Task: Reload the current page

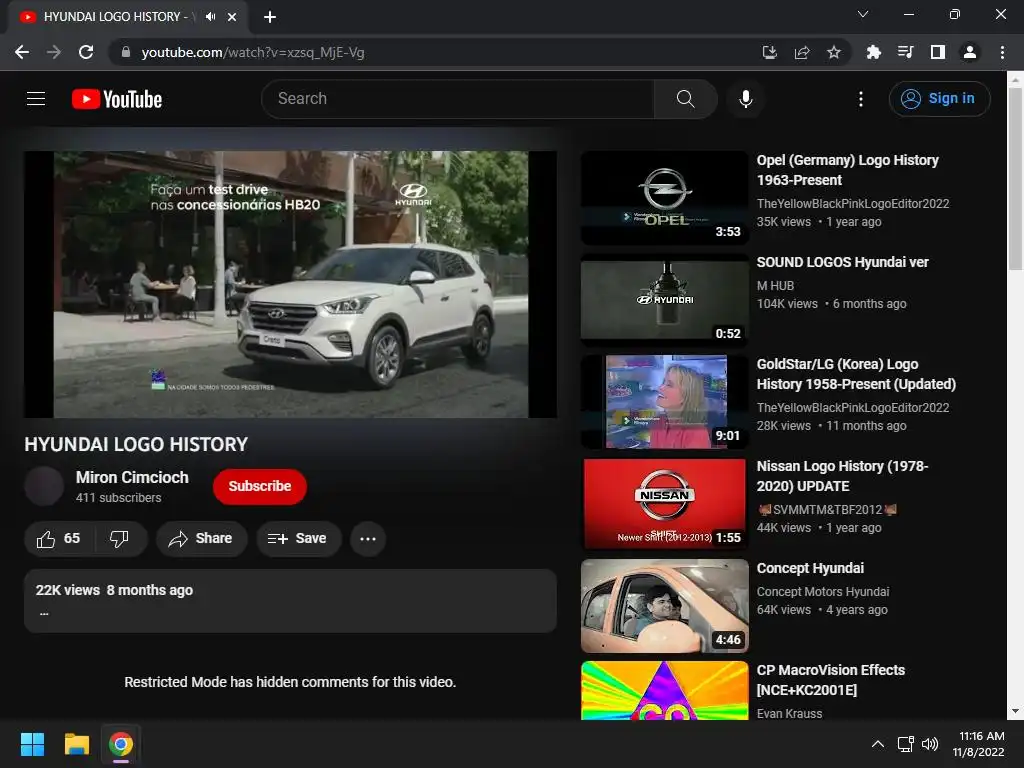Action: pyautogui.click(x=86, y=52)
